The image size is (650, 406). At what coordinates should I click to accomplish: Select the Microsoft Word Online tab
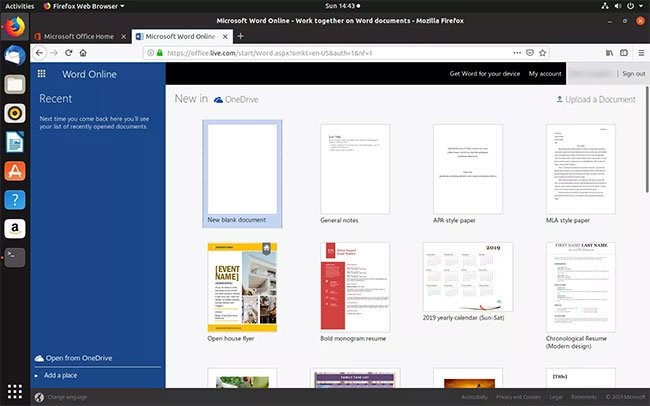[x=182, y=36]
